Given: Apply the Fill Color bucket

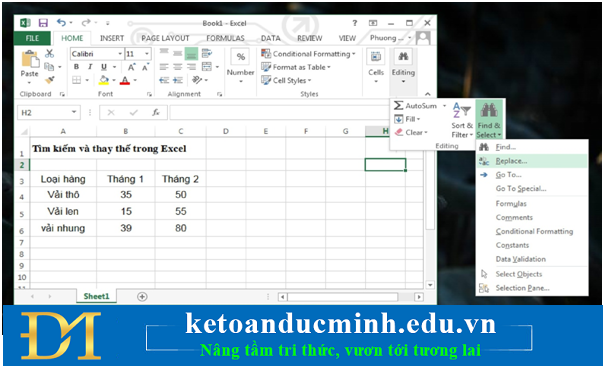Looking at the screenshot, I should [103, 80].
